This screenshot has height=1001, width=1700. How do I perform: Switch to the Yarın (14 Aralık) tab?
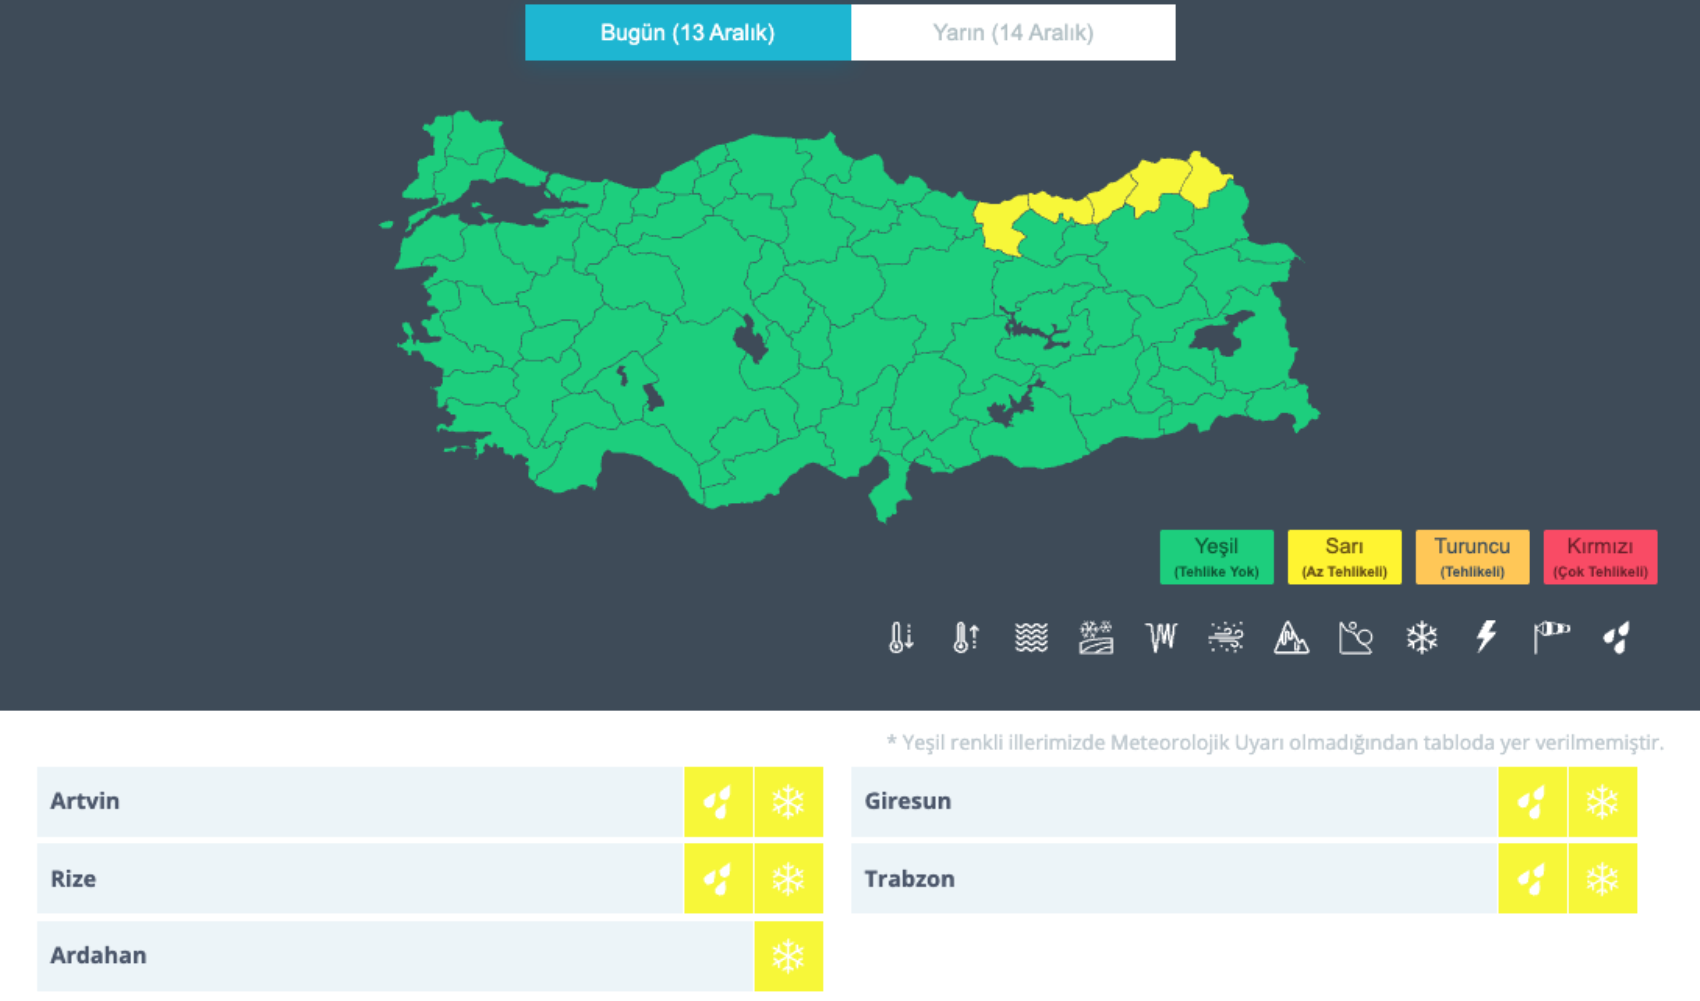coord(1012,33)
